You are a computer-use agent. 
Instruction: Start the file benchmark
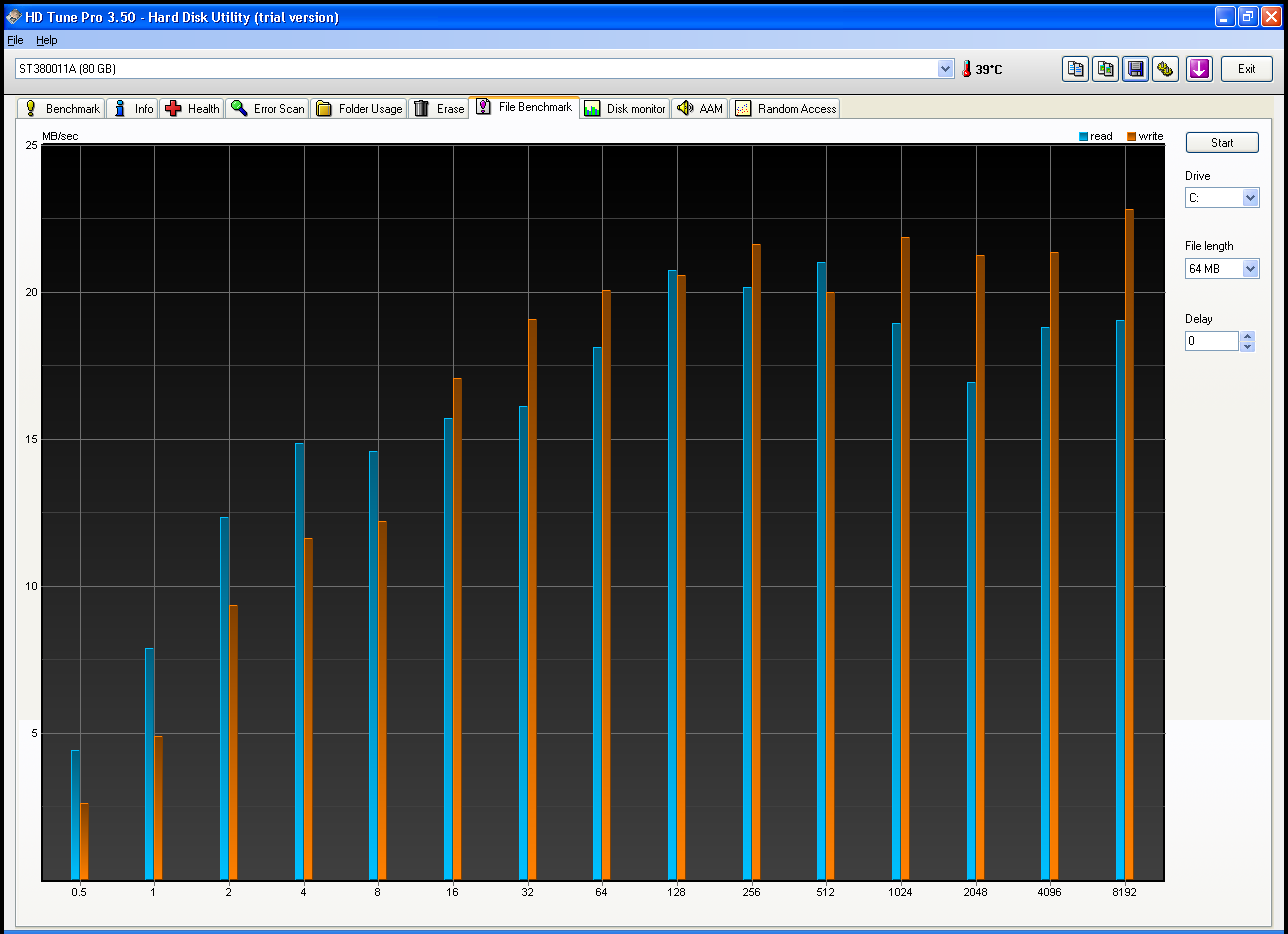1222,143
